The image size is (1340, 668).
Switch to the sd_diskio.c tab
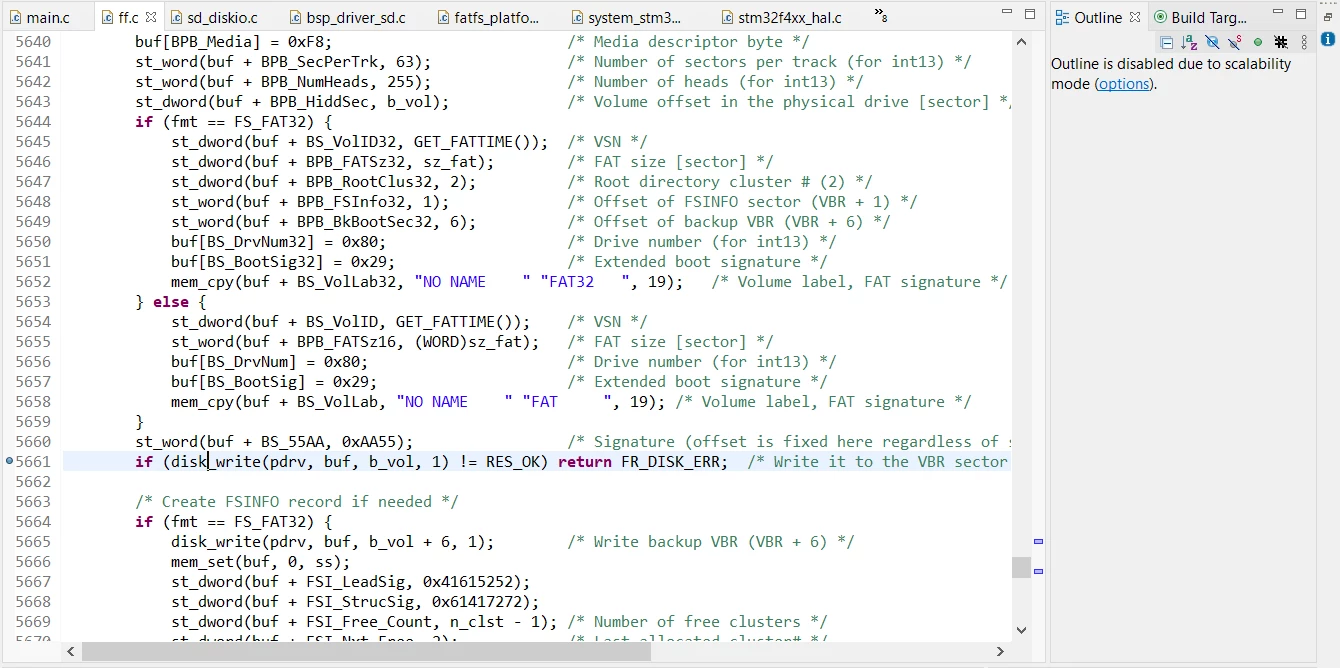click(x=213, y=17)
